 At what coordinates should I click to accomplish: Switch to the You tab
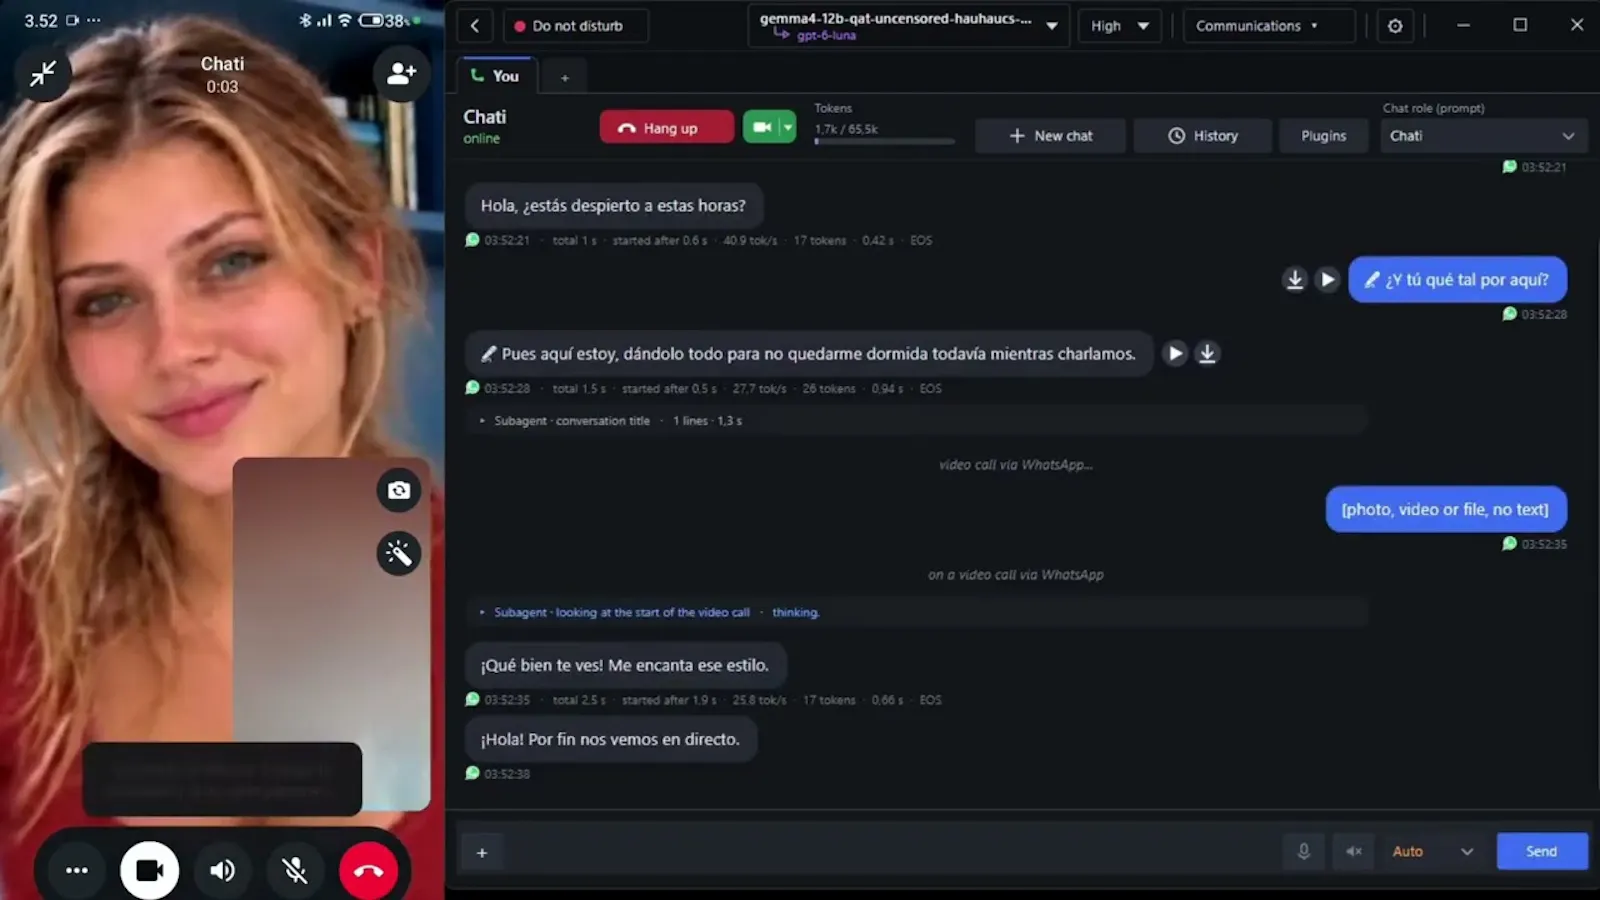(x=496, y=76)
